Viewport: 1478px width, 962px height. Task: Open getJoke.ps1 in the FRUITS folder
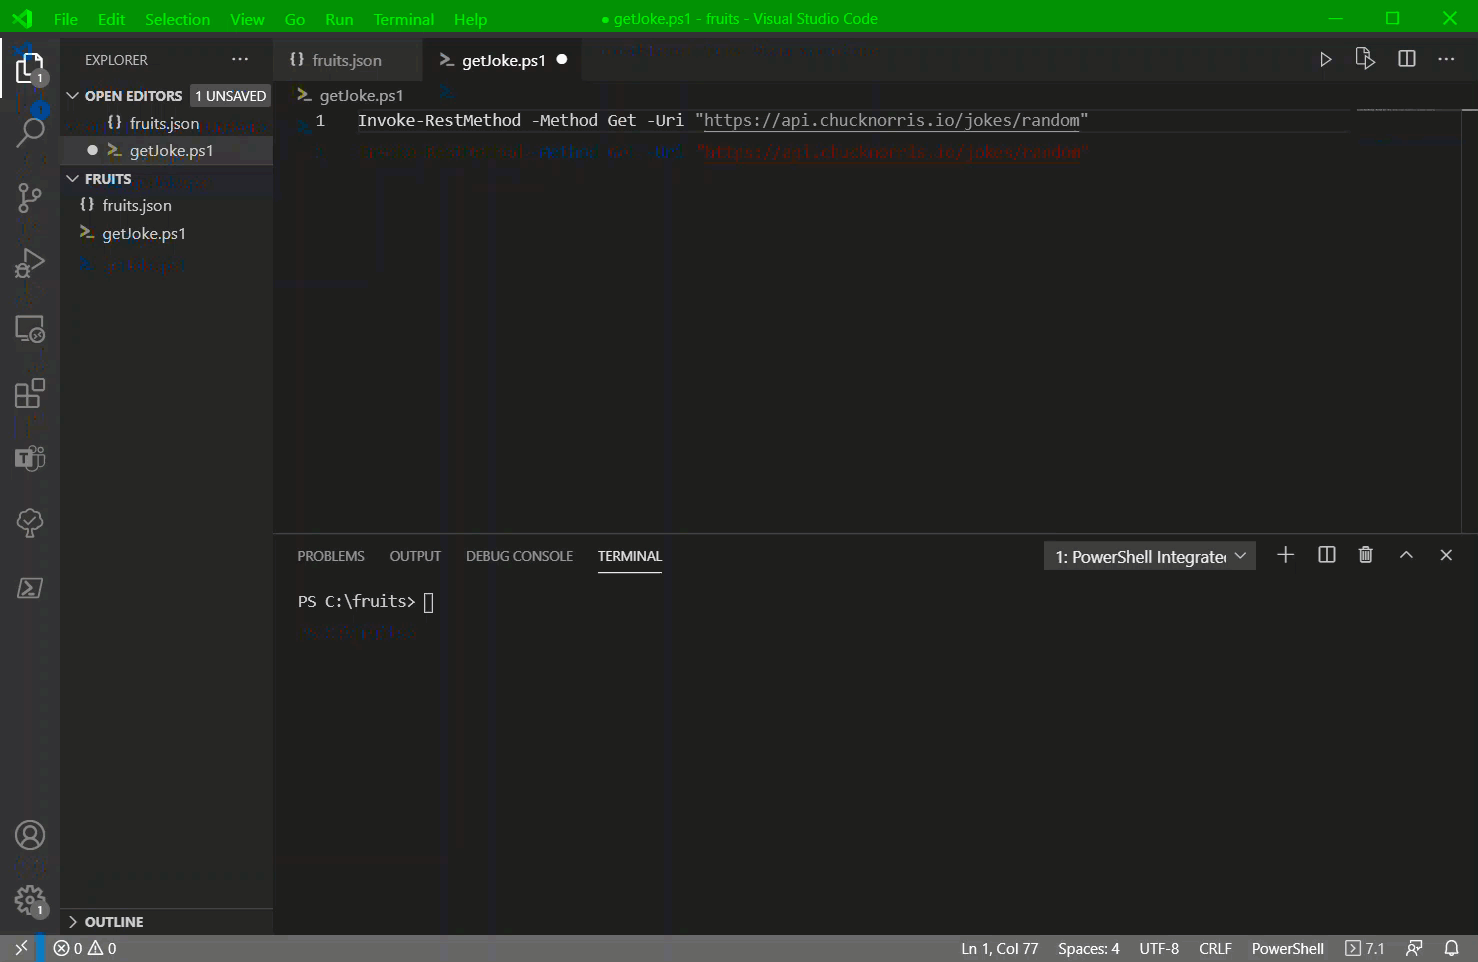click(x=166, y=233)
